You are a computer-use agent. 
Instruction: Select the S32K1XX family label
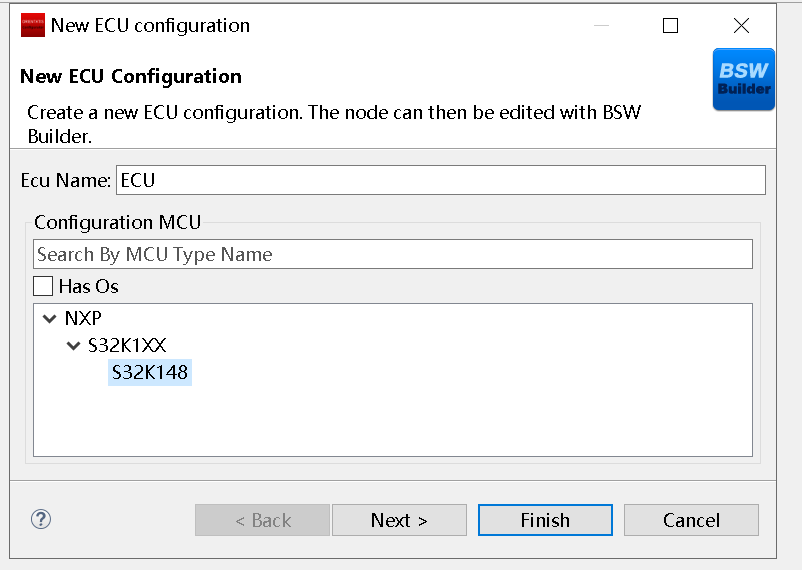tap(127, 346)
